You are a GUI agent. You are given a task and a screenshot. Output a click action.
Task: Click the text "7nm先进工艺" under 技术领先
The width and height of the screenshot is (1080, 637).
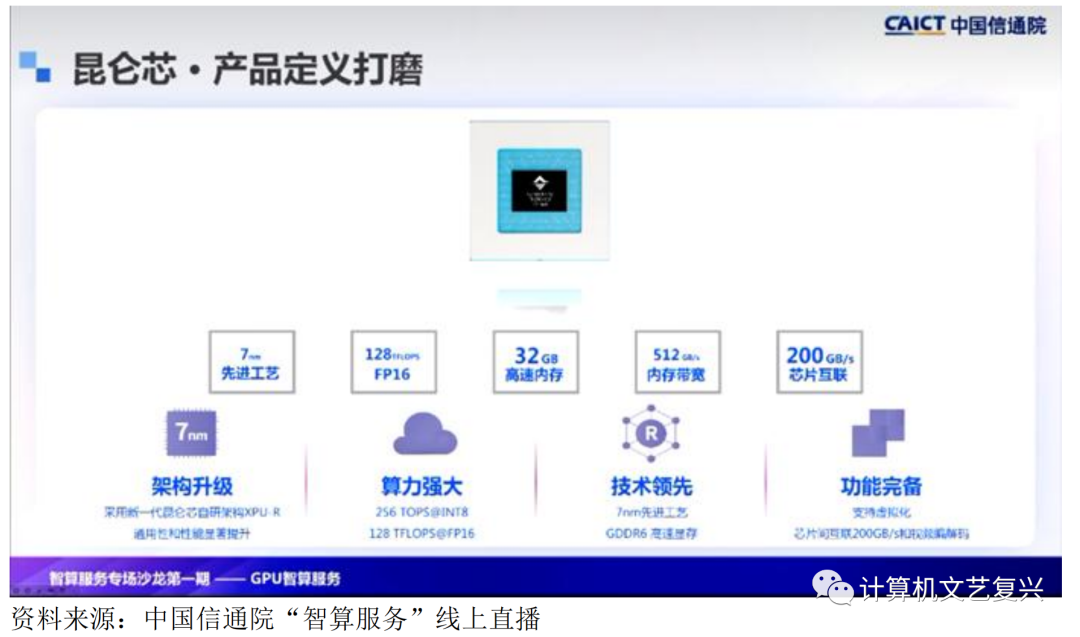[x=652, y=512]
